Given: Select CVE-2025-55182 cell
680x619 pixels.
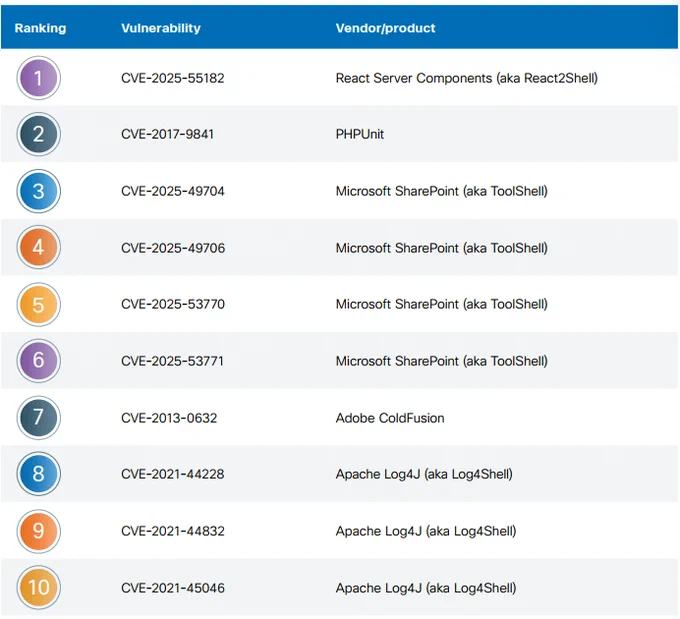Looking at the screenshot, I should [173, 78].
